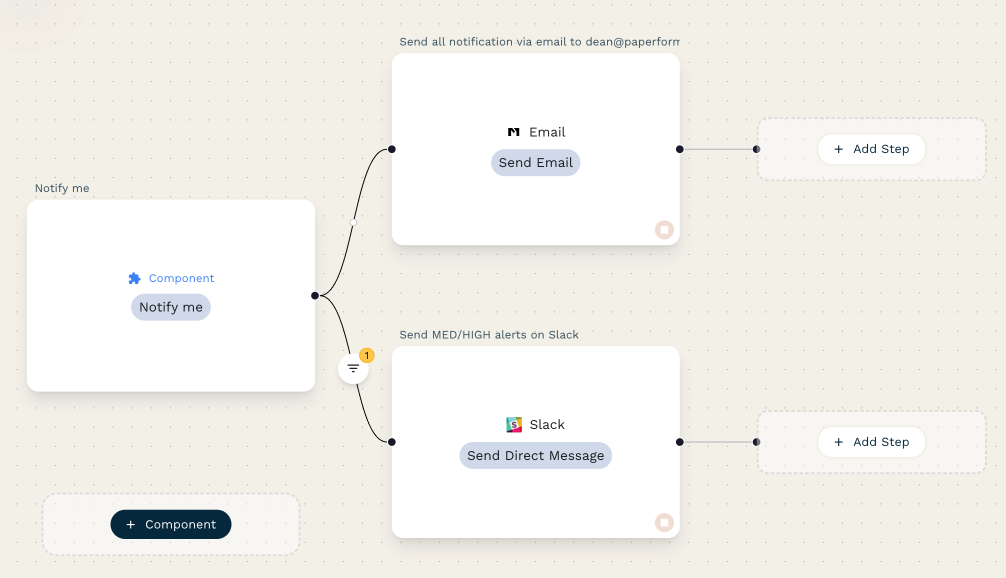1006x578 pixels.
Task: Click the output port dot on Notify me
Action: tap(314, 295)
